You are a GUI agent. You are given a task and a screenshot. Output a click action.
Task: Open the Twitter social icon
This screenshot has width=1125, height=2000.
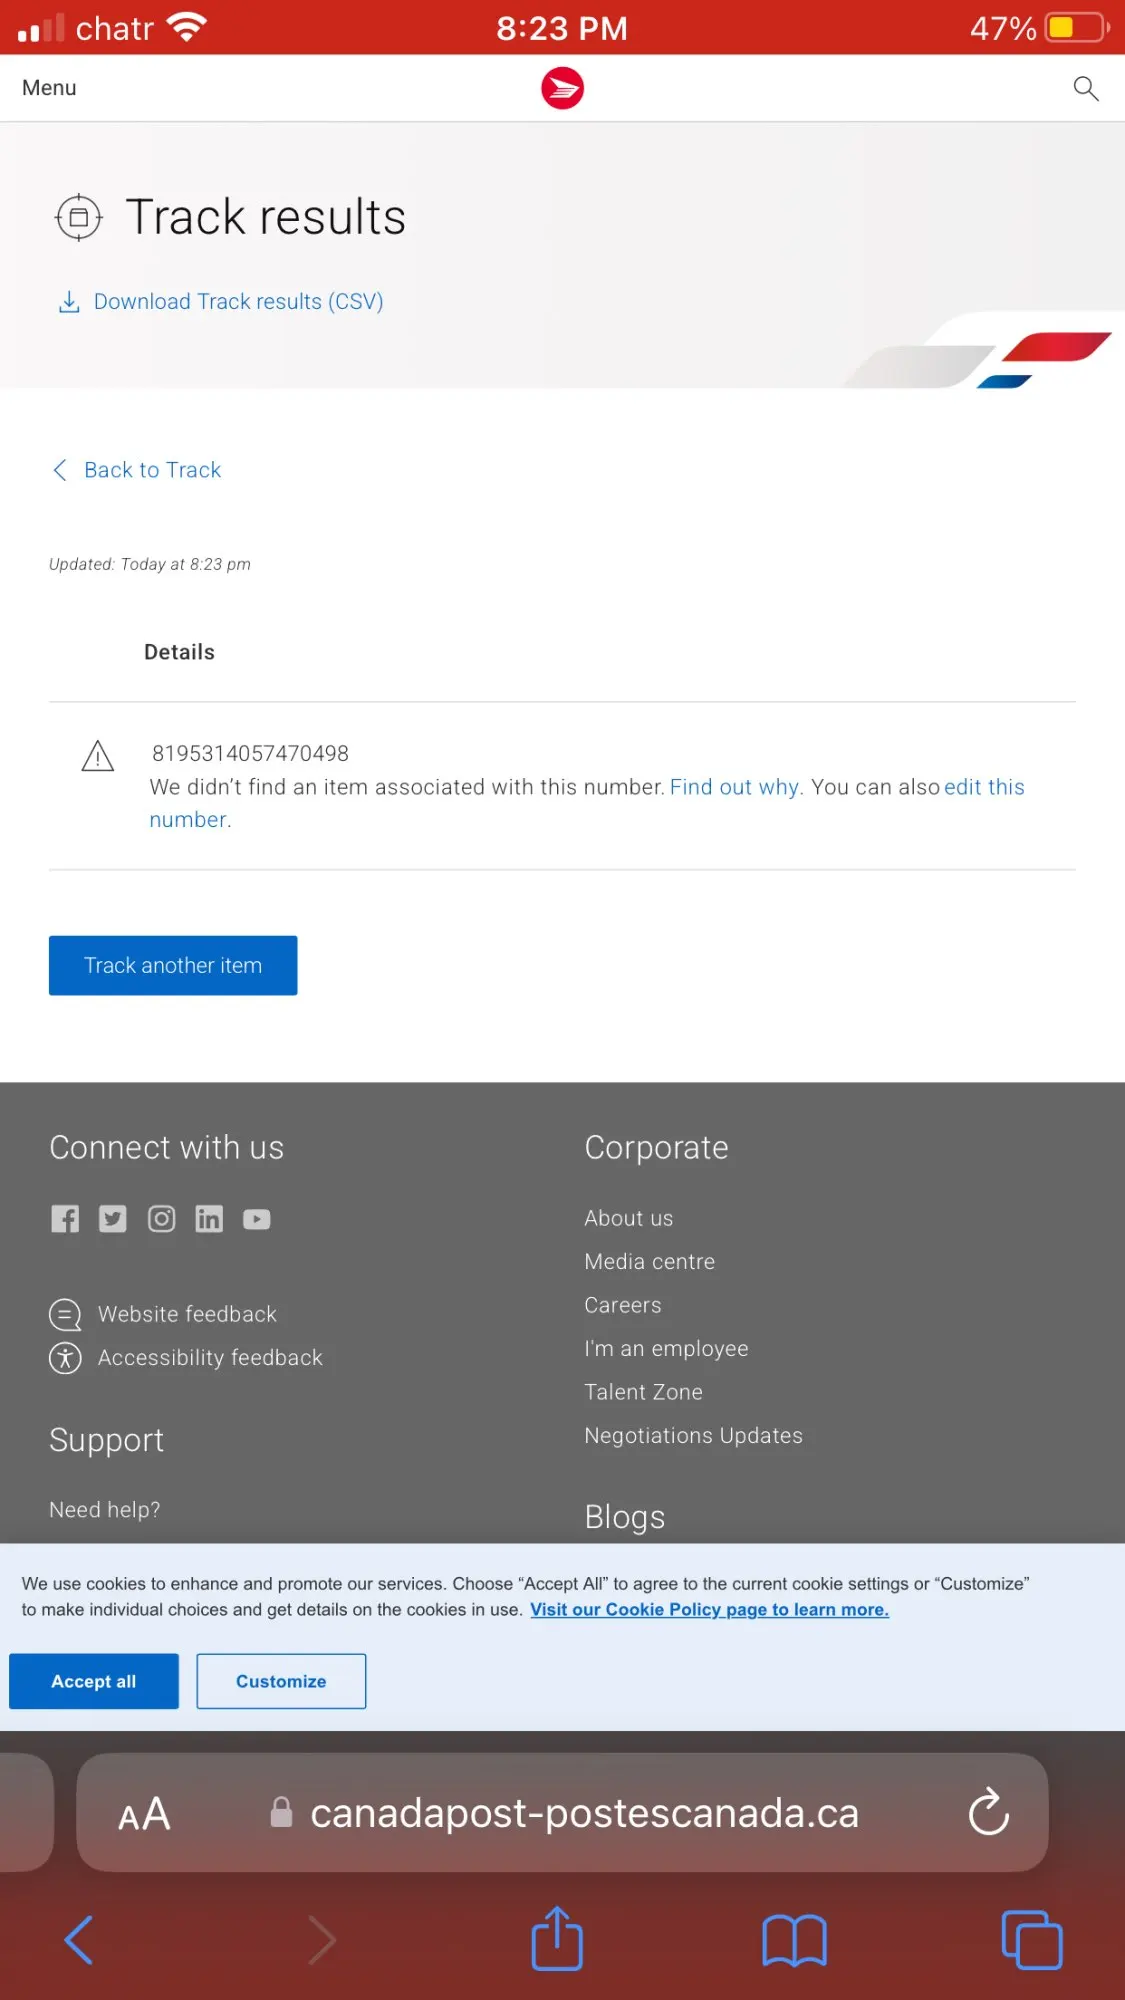click(x=113, y=1219)
